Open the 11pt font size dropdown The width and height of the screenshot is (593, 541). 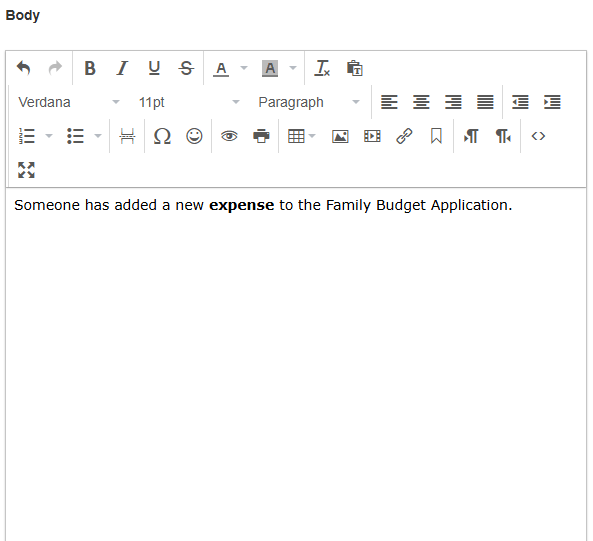click(x=189, y=102)
